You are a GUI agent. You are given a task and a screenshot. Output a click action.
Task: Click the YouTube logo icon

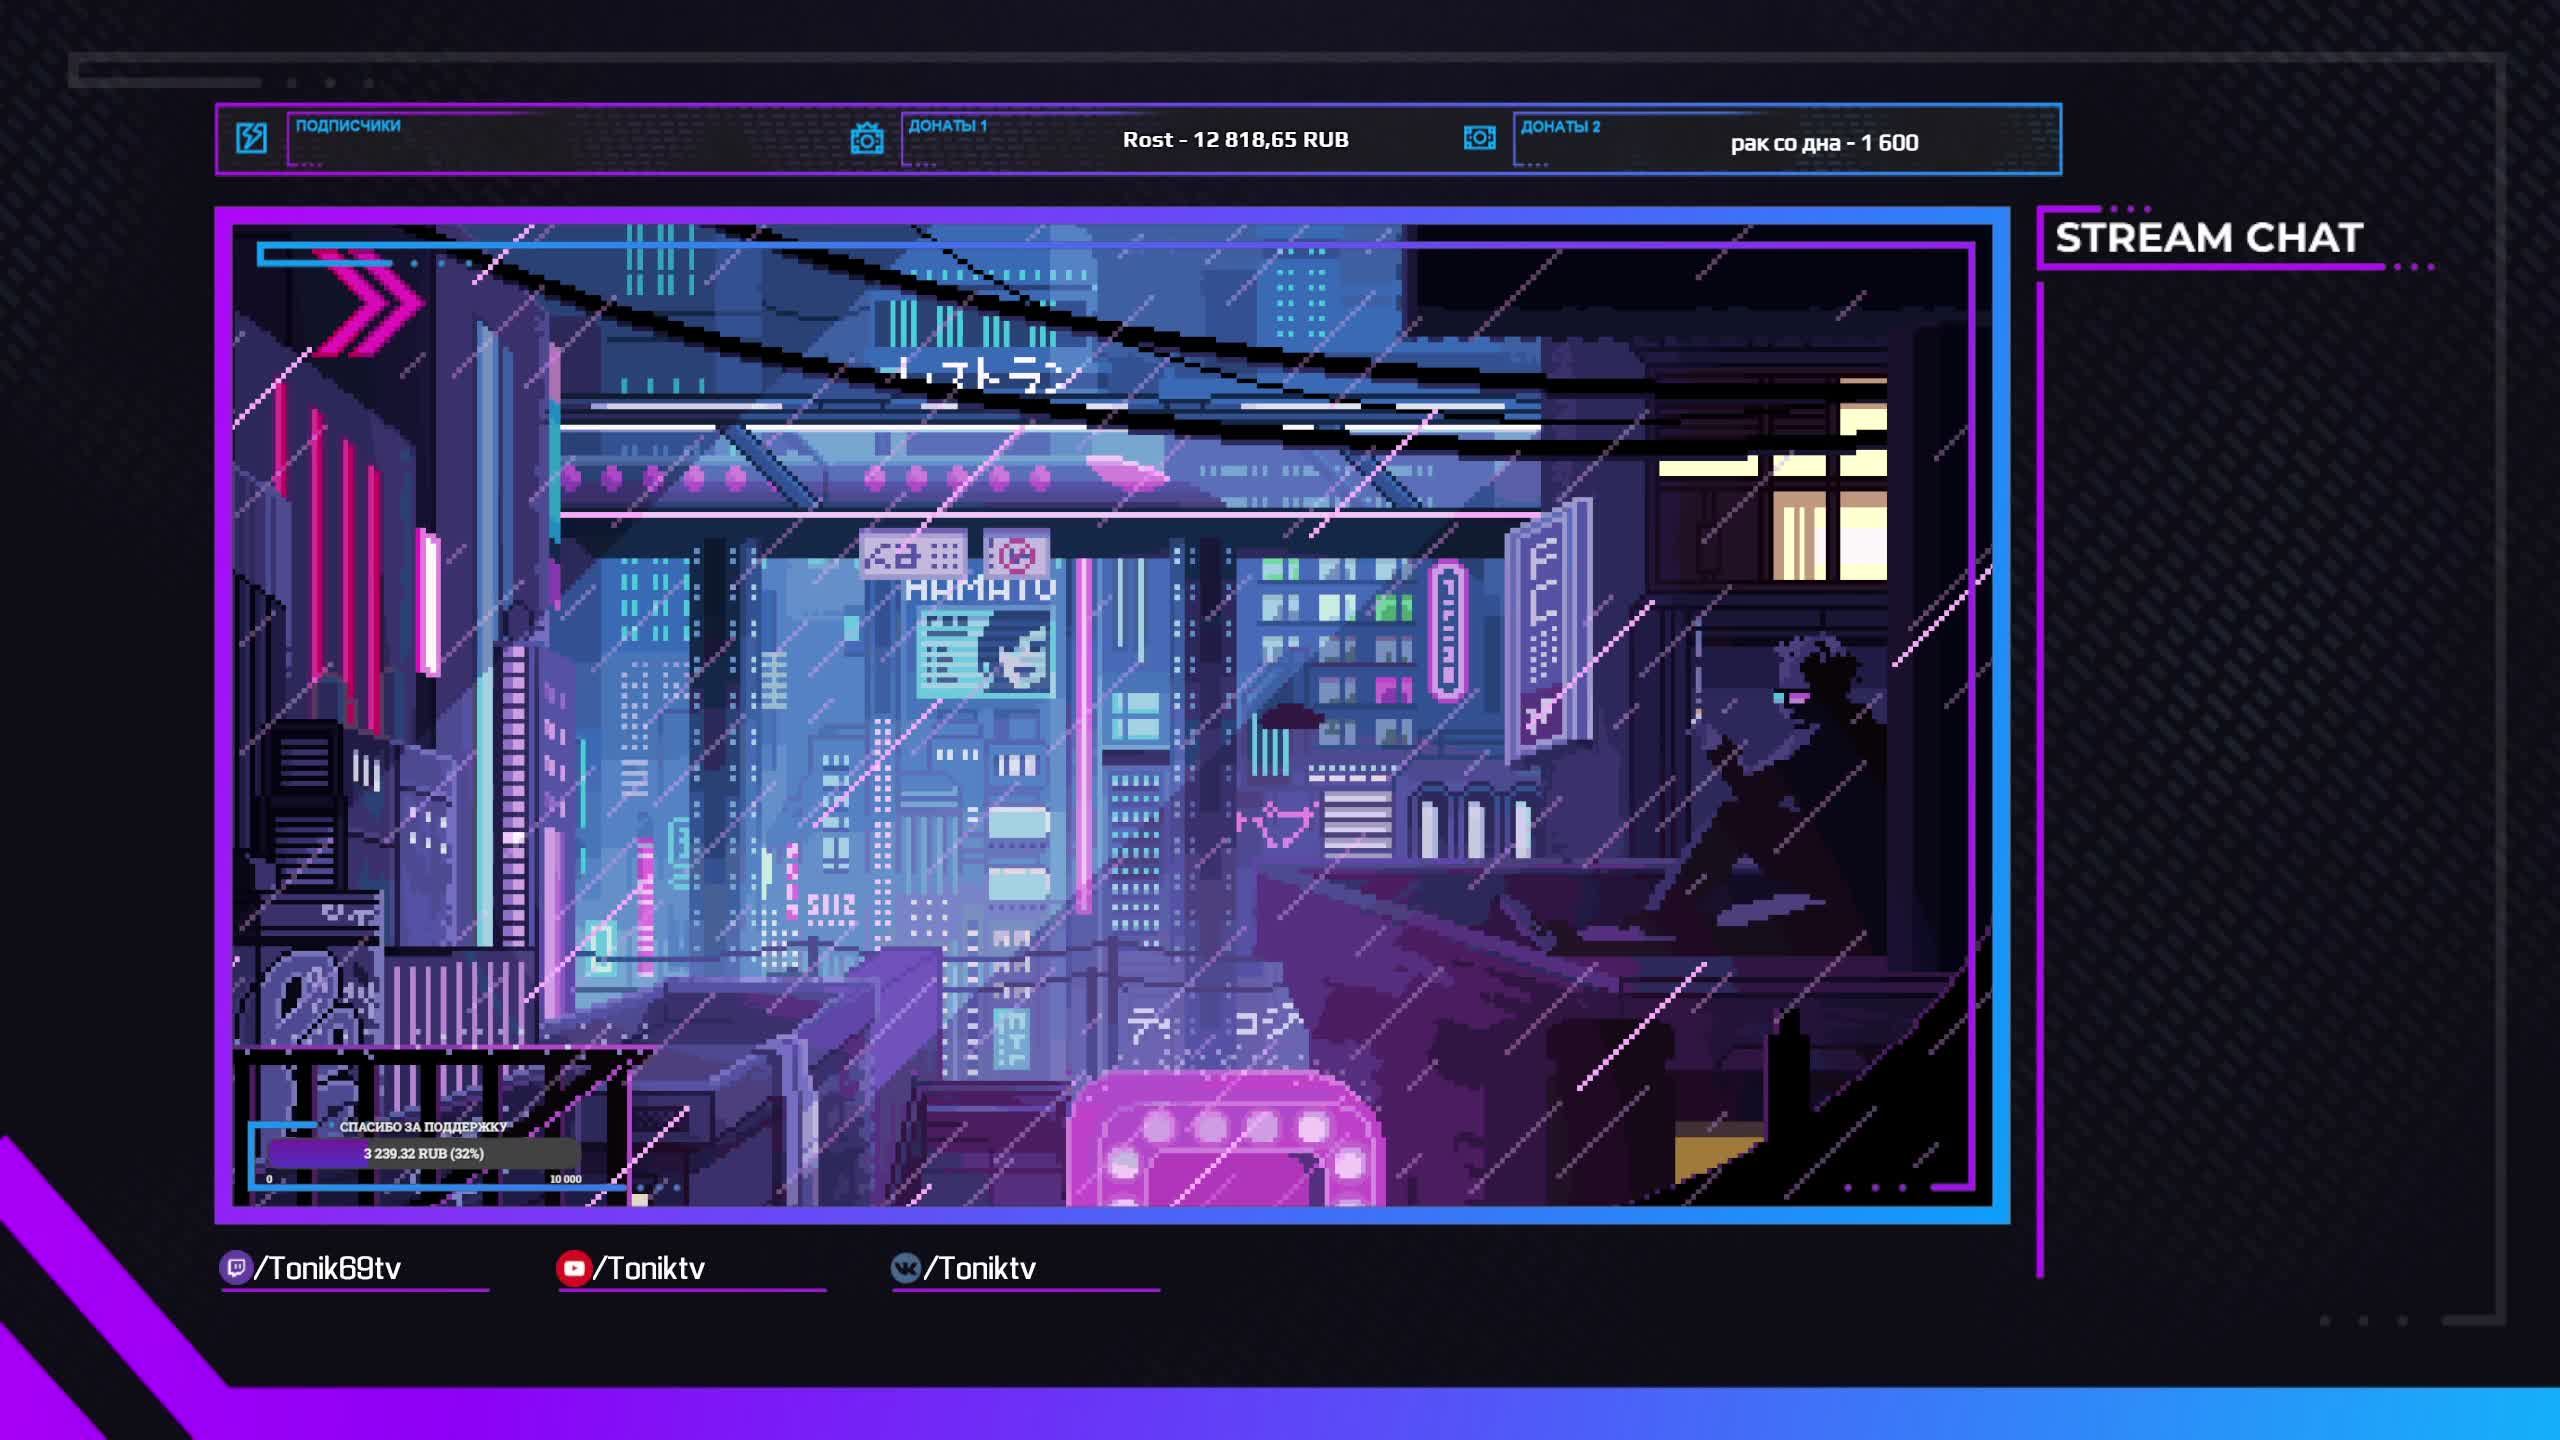click(573, 1268)
